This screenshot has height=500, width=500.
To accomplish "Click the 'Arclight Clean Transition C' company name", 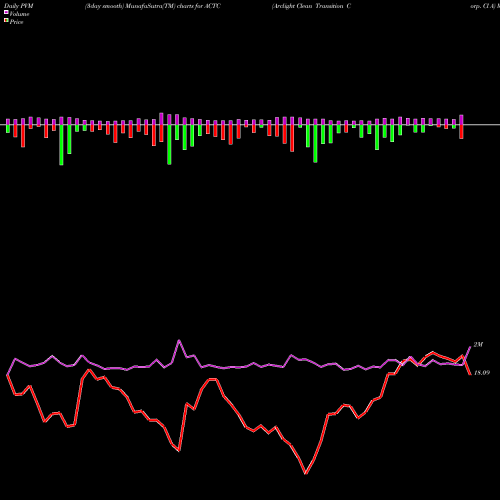I will 311,6.
